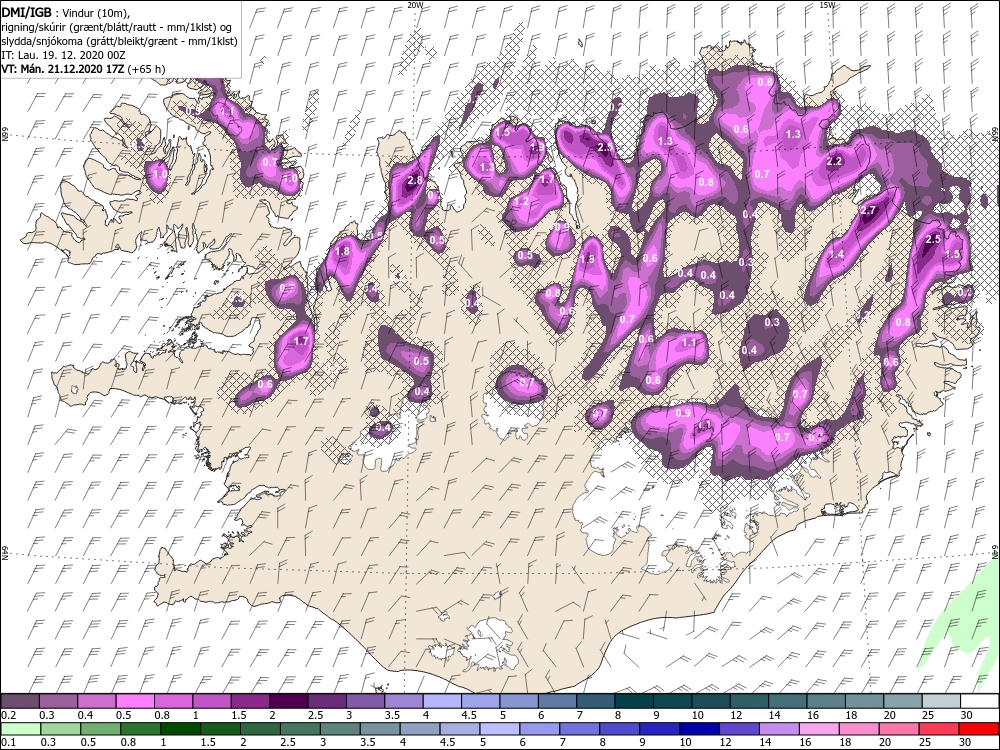Viewport: 1000px width, 750px height.
Task: Select the lavender swatch above top-row label 4
Action: (441, 702)
